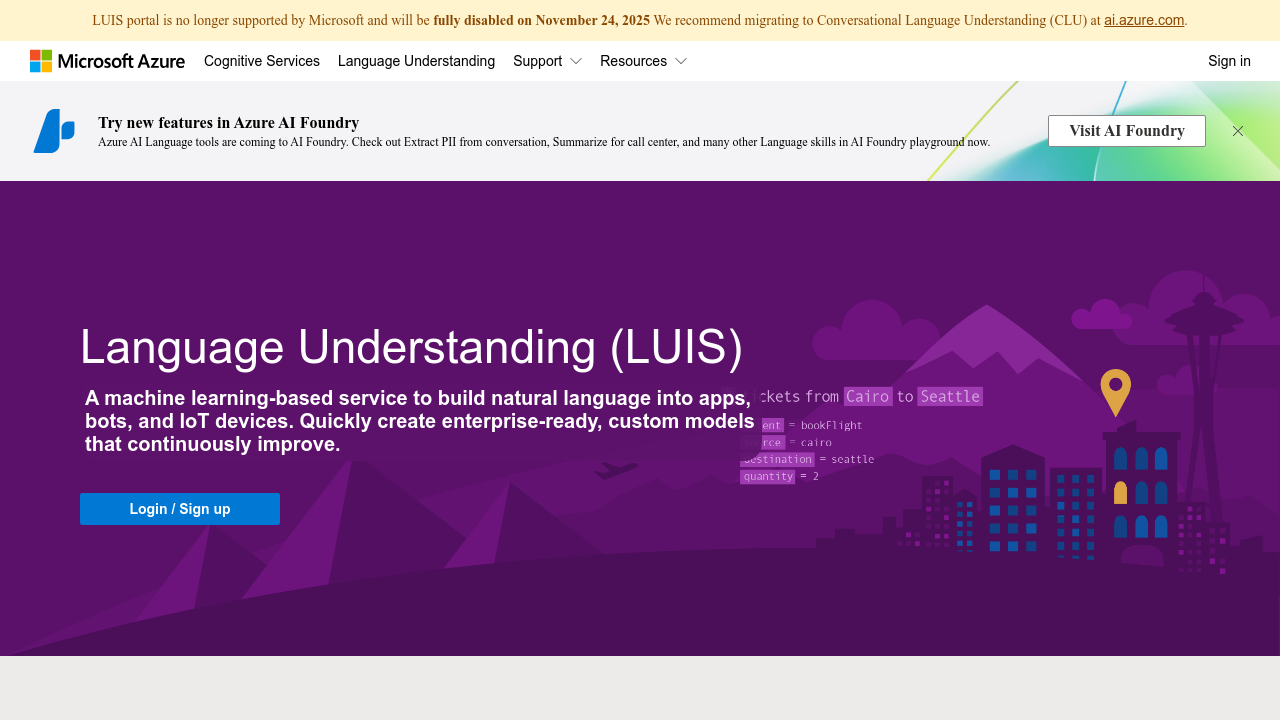This screenshot has width=1280, height=720.
Task: Open Cognitive Services menu item
Action: 261,61
